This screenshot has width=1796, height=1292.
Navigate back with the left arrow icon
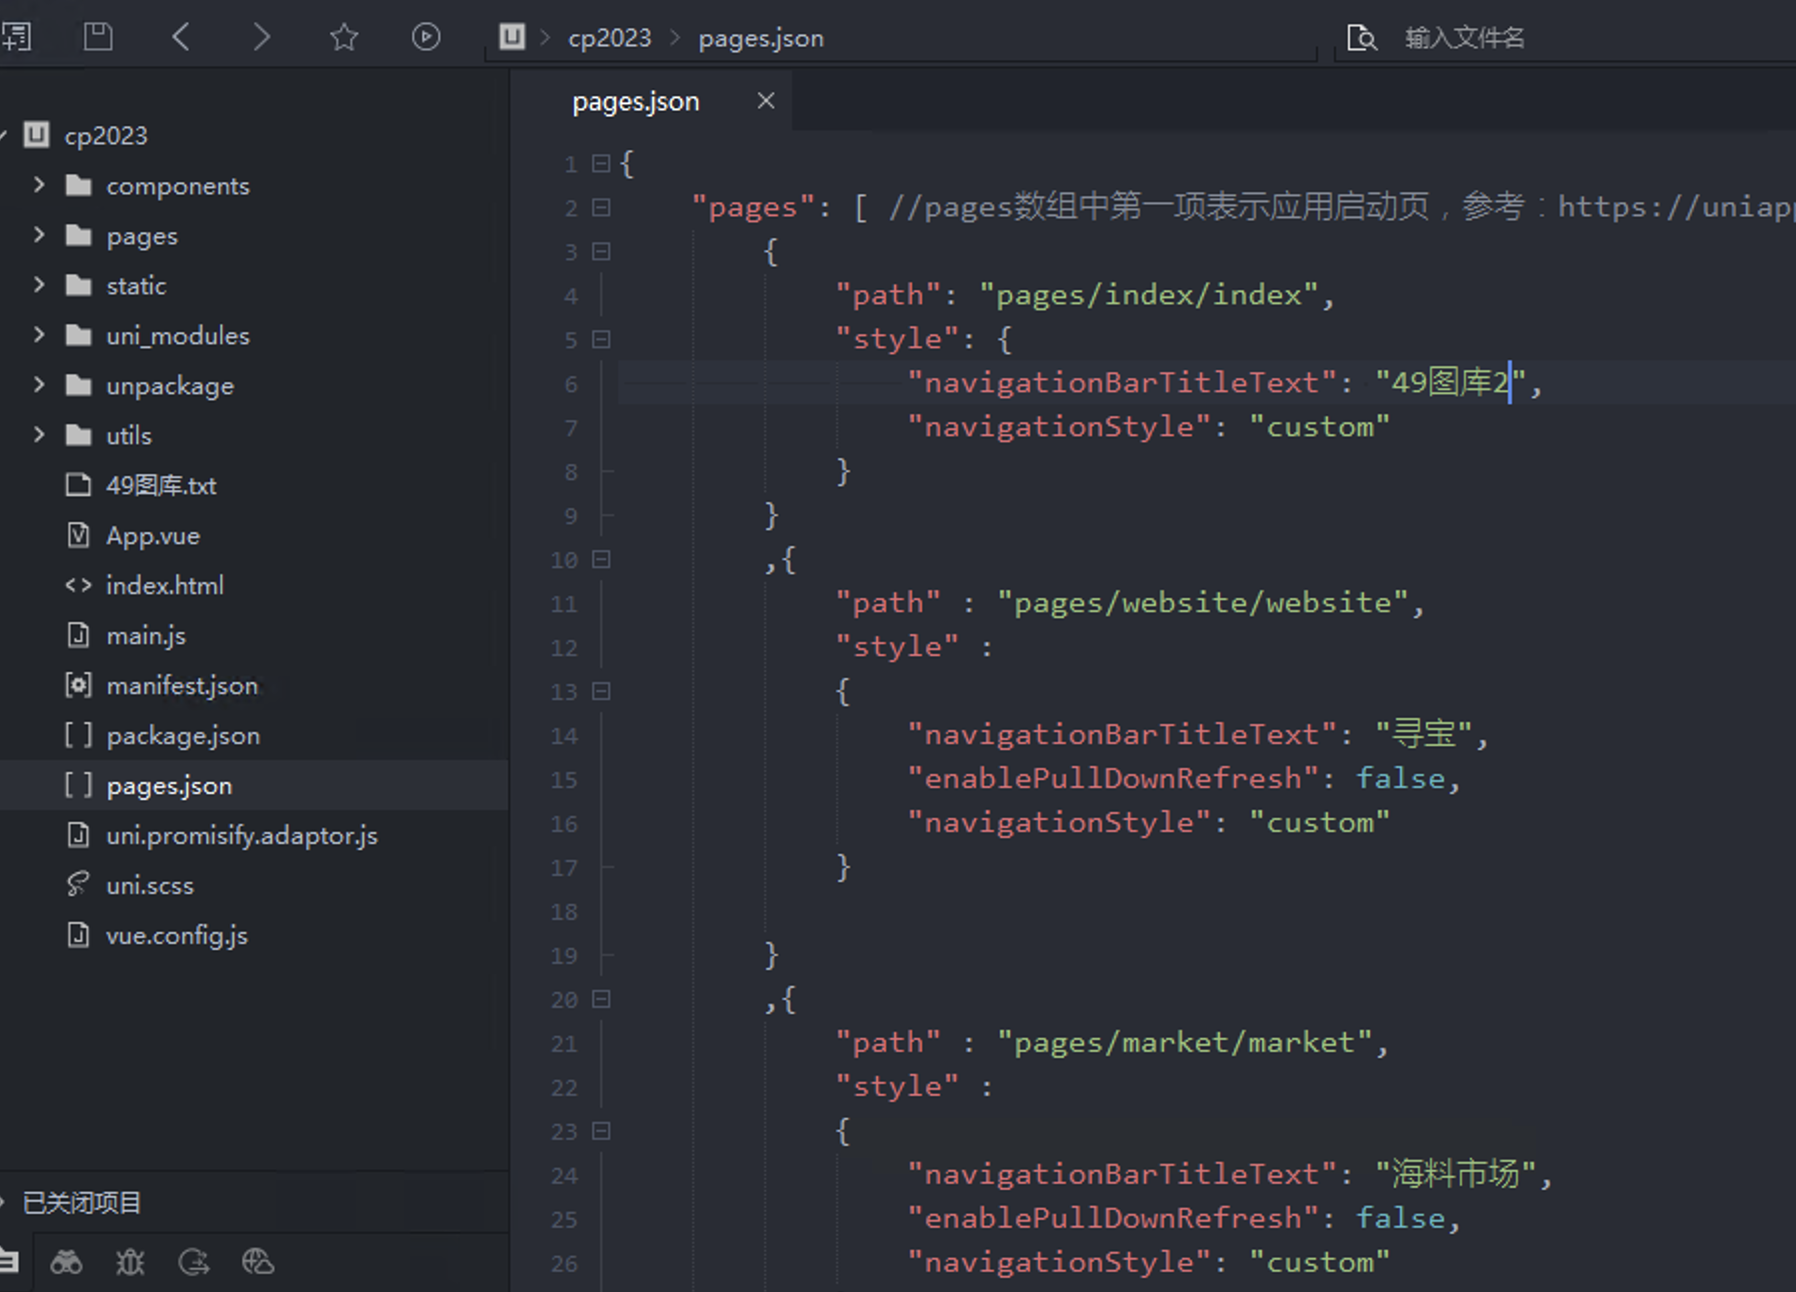click(181, 37)
